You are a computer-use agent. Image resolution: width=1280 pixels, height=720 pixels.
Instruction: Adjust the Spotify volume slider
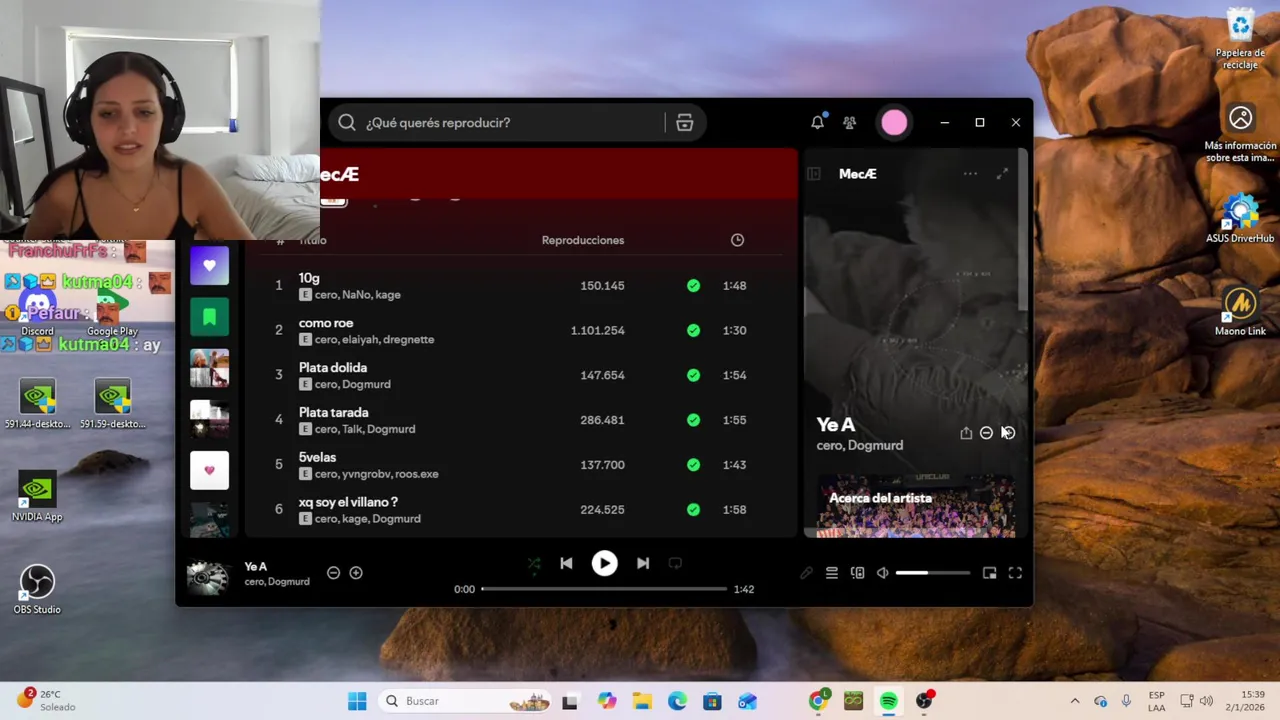[933, 573]
